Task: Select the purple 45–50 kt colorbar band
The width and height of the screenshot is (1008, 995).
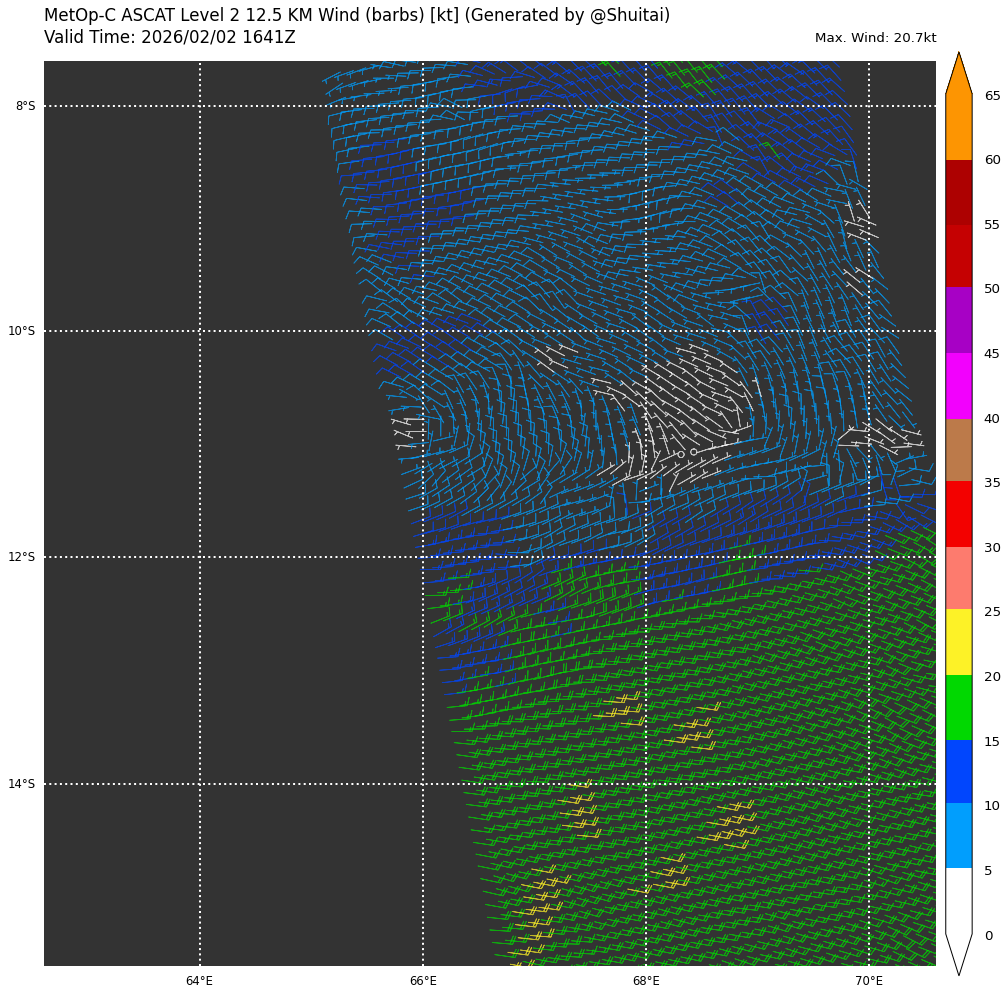Action: (958, 320)
